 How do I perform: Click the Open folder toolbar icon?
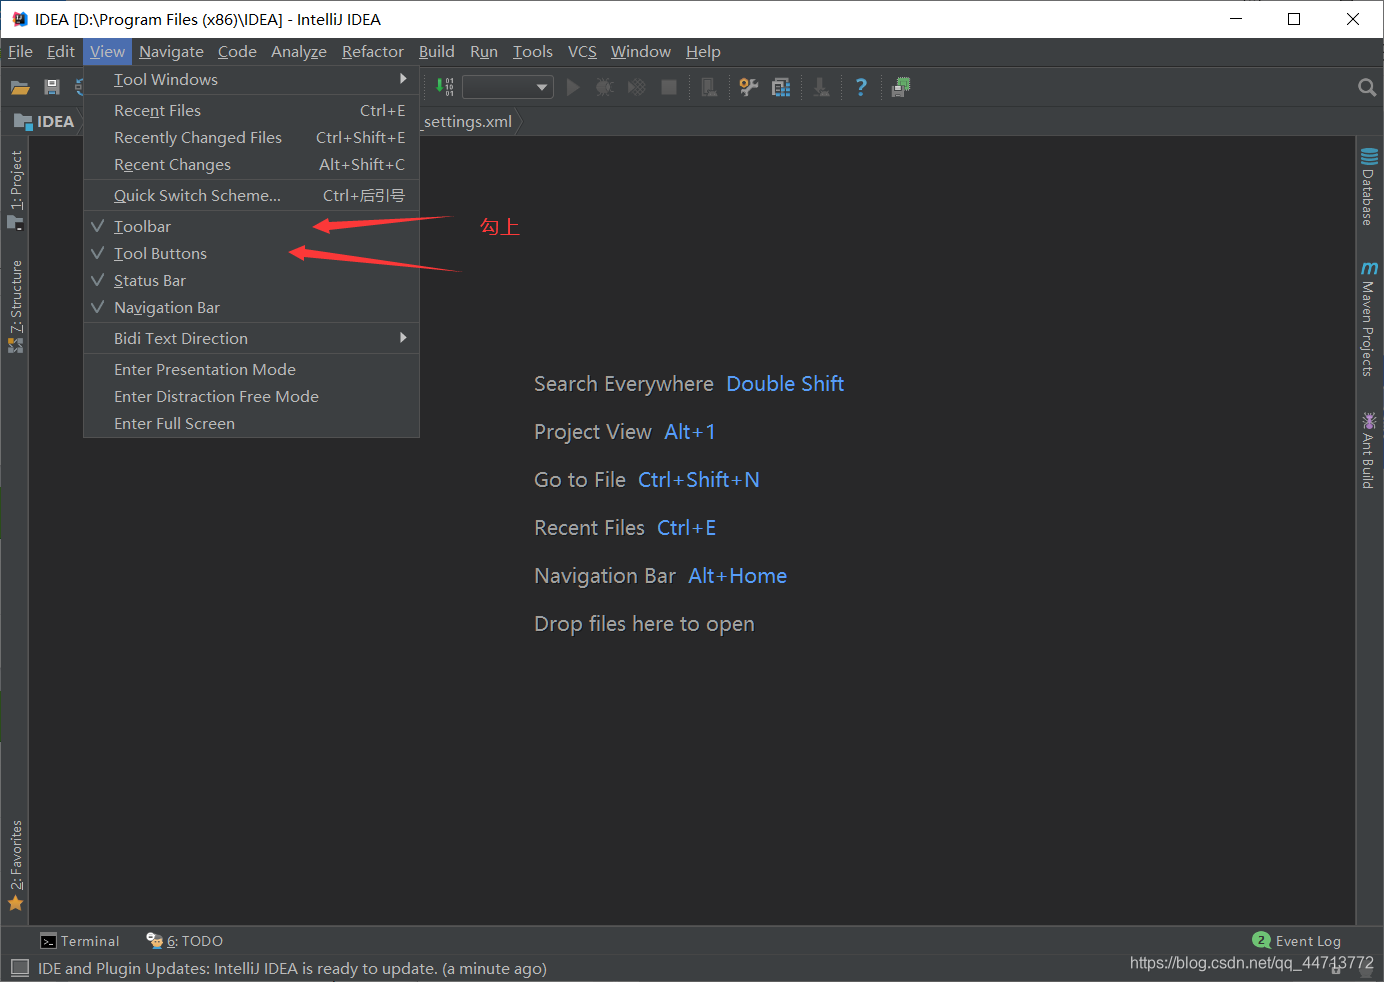pos(20,88)
